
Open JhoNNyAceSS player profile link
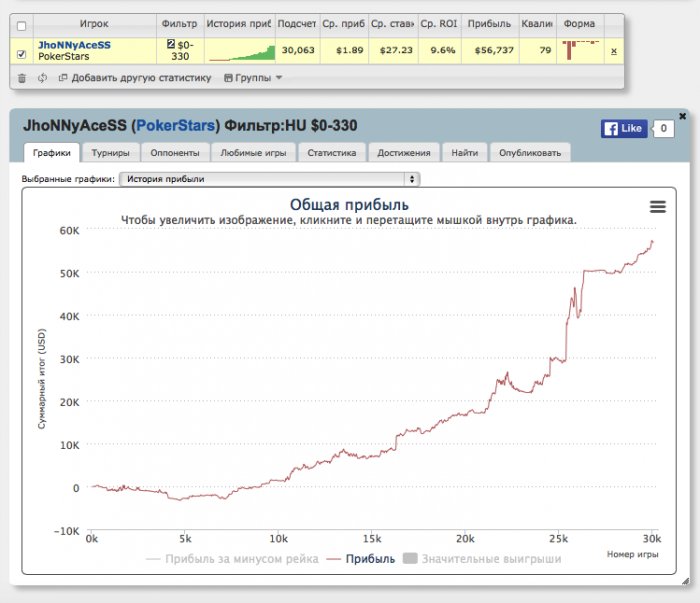click(74, 45)
